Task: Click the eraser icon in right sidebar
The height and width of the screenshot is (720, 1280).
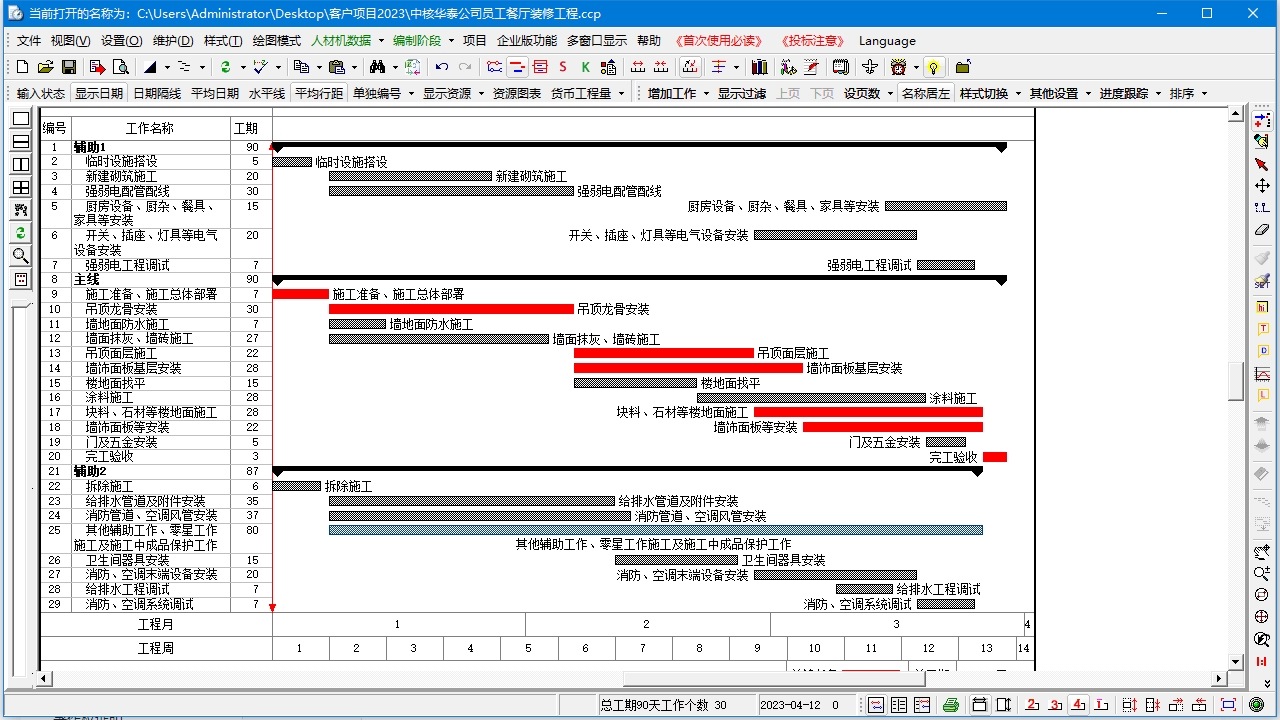Action: pyautogui.click(x=1262, y=228)
